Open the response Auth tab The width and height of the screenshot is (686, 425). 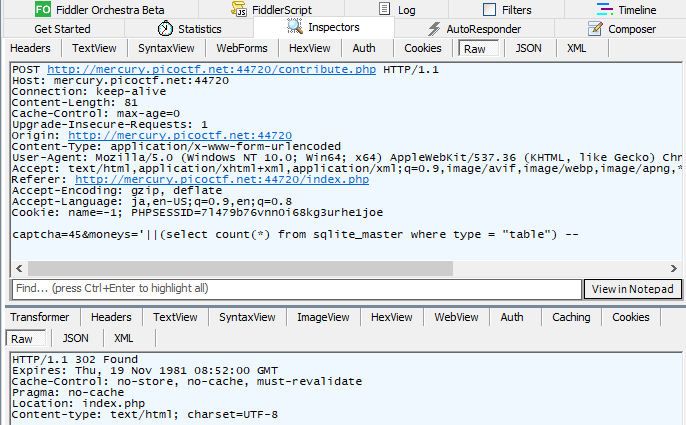point(512,317)
